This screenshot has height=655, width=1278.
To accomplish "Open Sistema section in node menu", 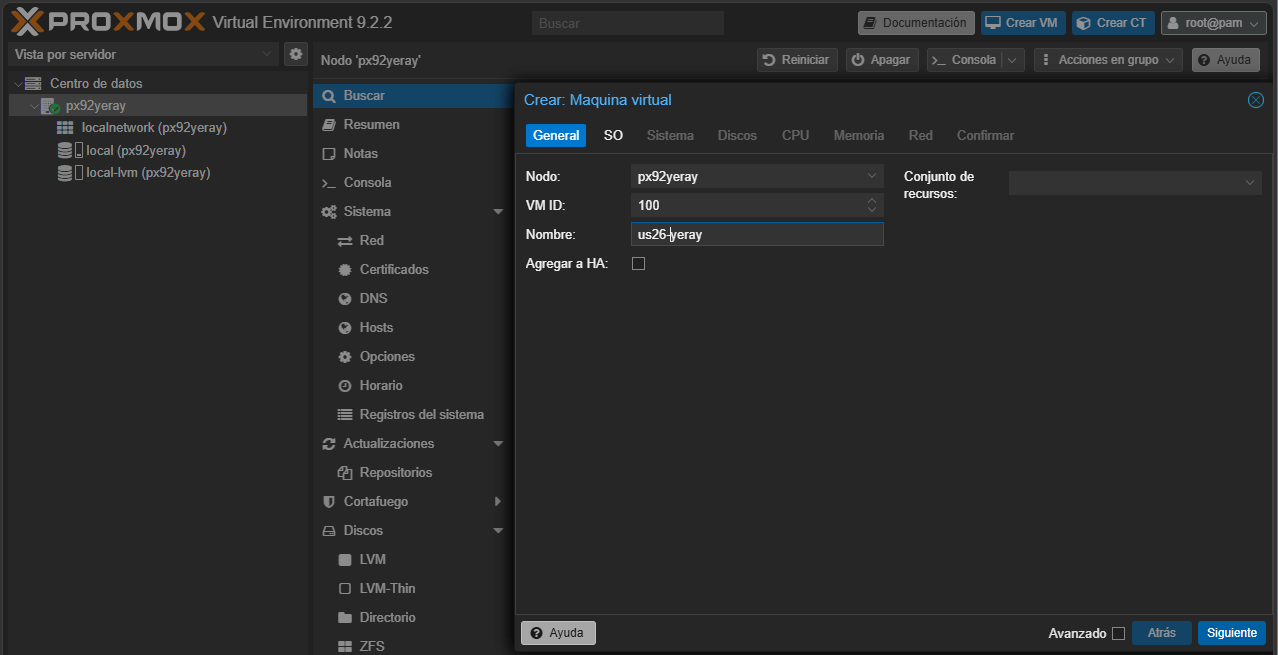I will [414, 212].
